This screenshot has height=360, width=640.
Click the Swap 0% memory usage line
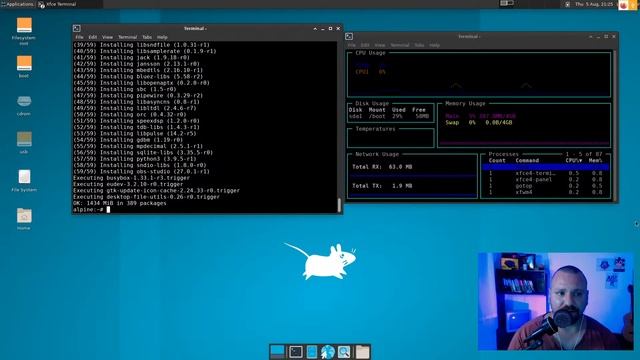pyautogui.click(x=478, y=122)
